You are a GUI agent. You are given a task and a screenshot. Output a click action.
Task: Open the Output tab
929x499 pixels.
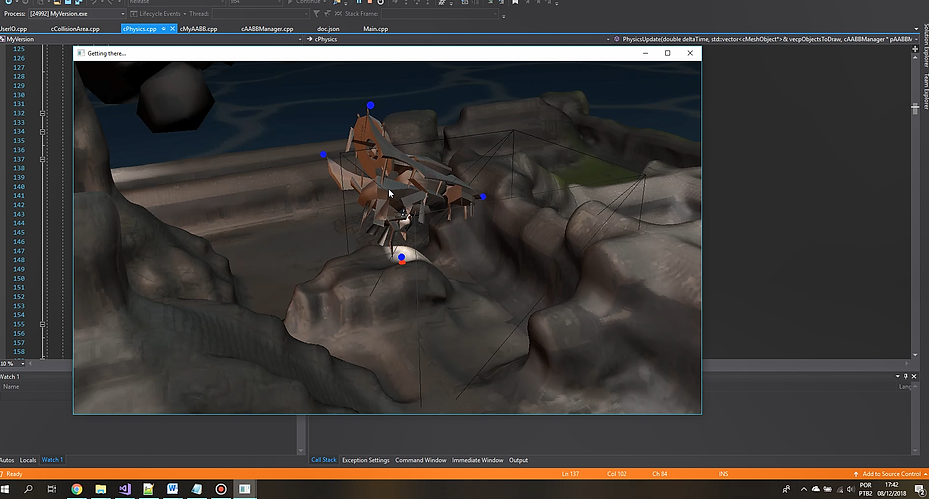518,460
